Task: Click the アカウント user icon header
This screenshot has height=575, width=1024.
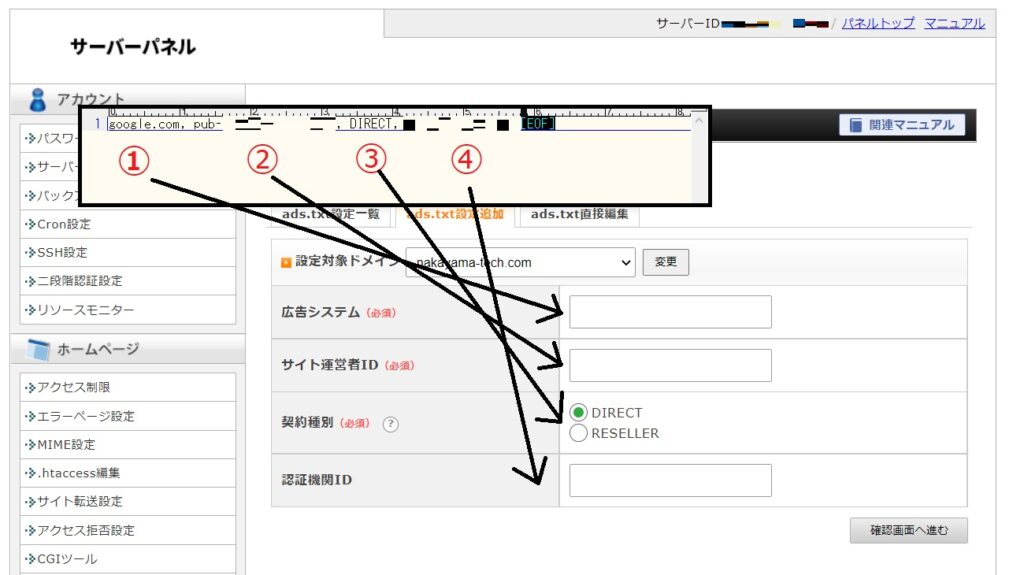Action: (x=38, y=99)
